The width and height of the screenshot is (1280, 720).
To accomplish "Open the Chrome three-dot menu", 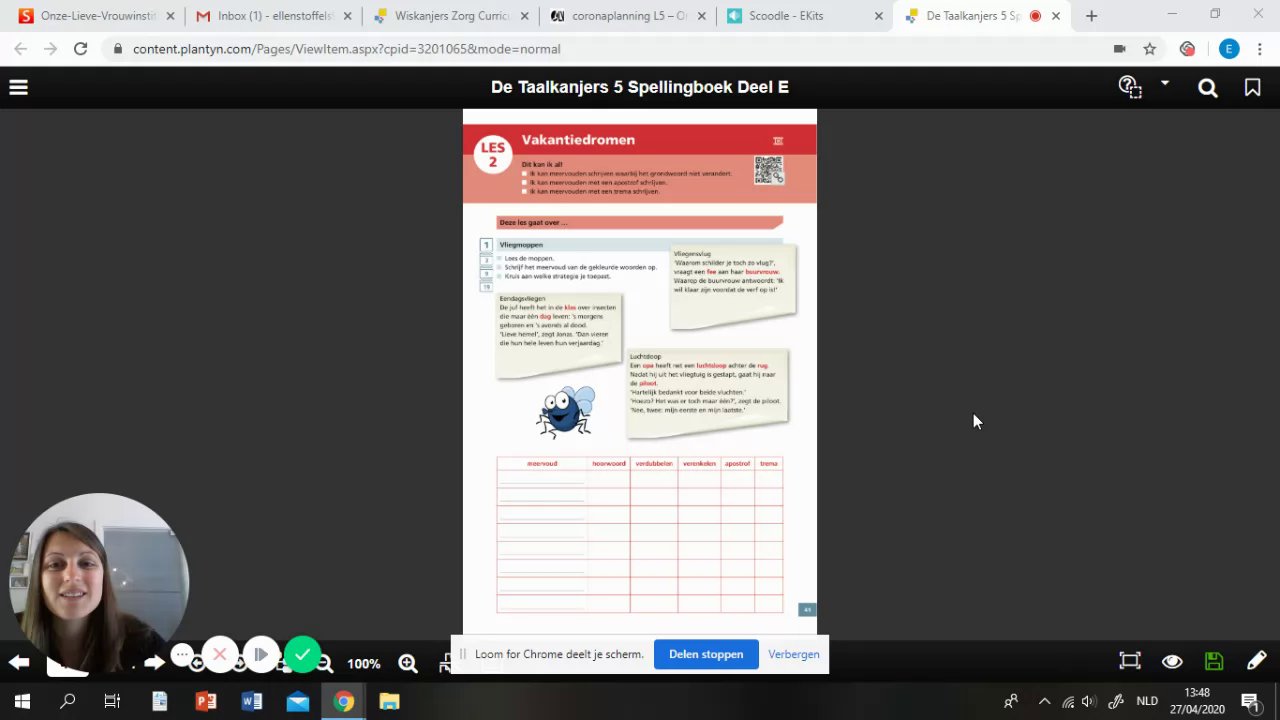I will 1260,49.
